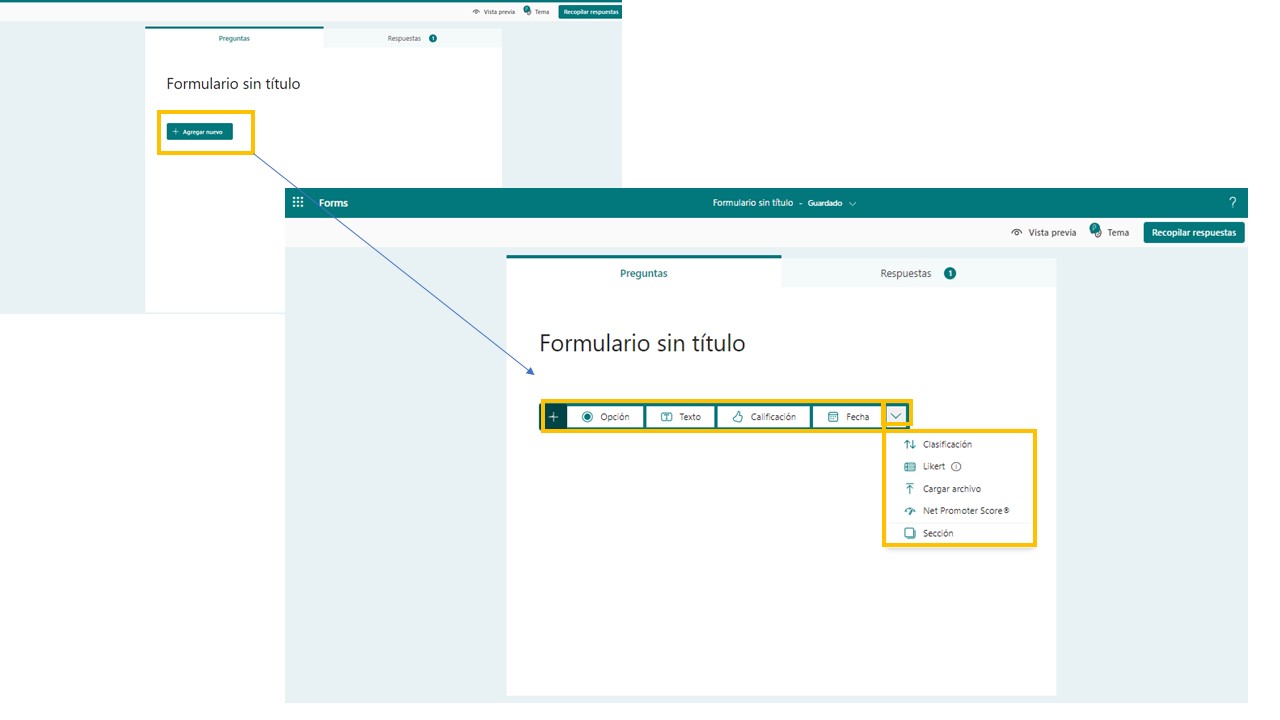Click the form name in the front header bar
This screenshot has width=1280, height=720.
coord(752,203)
